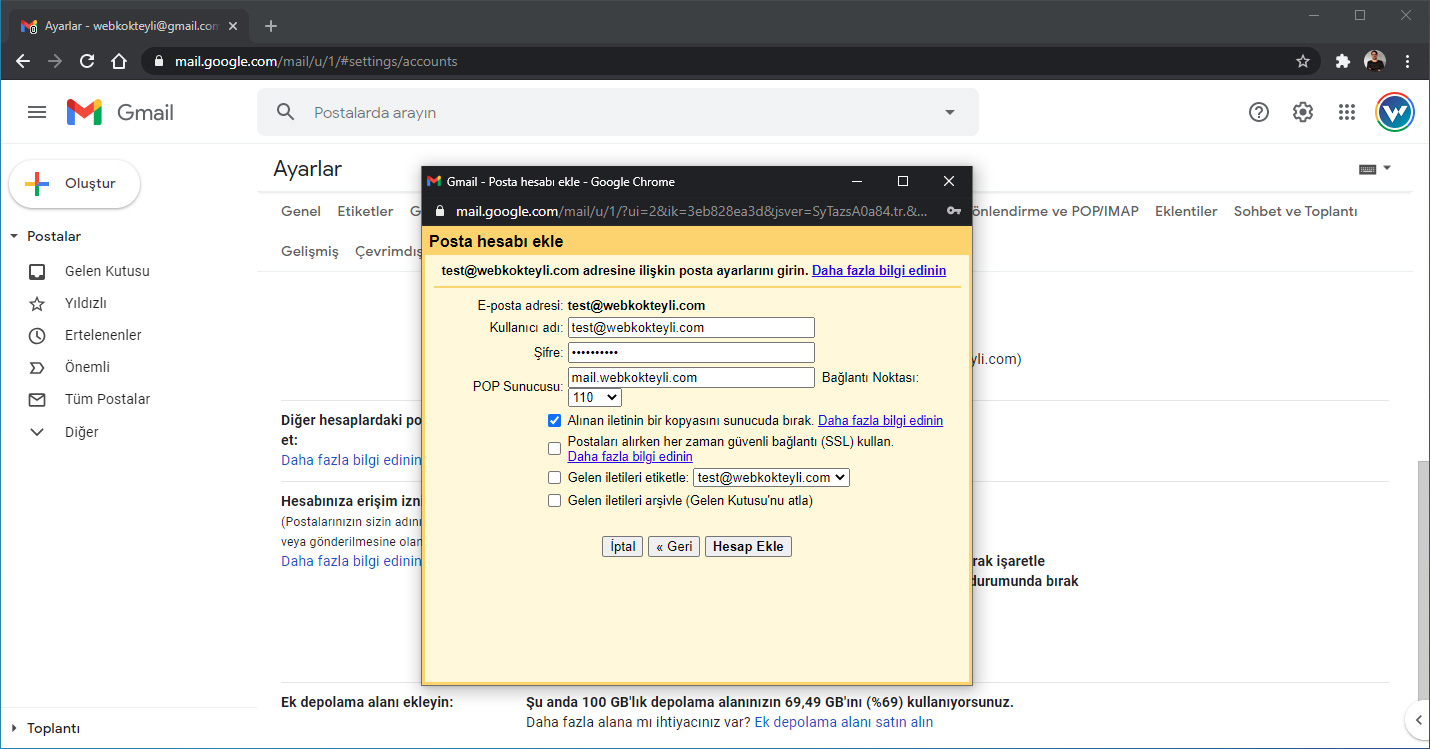Uncheck leaving a copy on the server
Screen dimensions: 1430x749
554,421
